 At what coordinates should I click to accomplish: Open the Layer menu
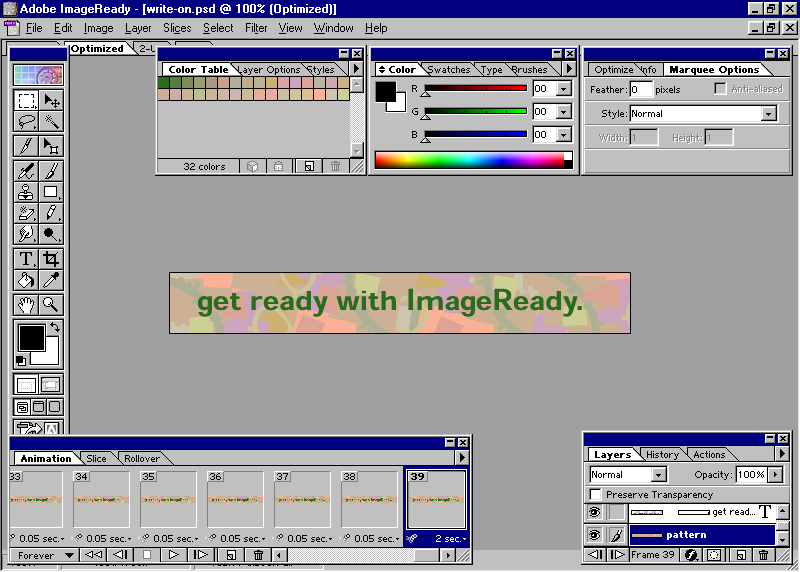(x=138, y=28)
